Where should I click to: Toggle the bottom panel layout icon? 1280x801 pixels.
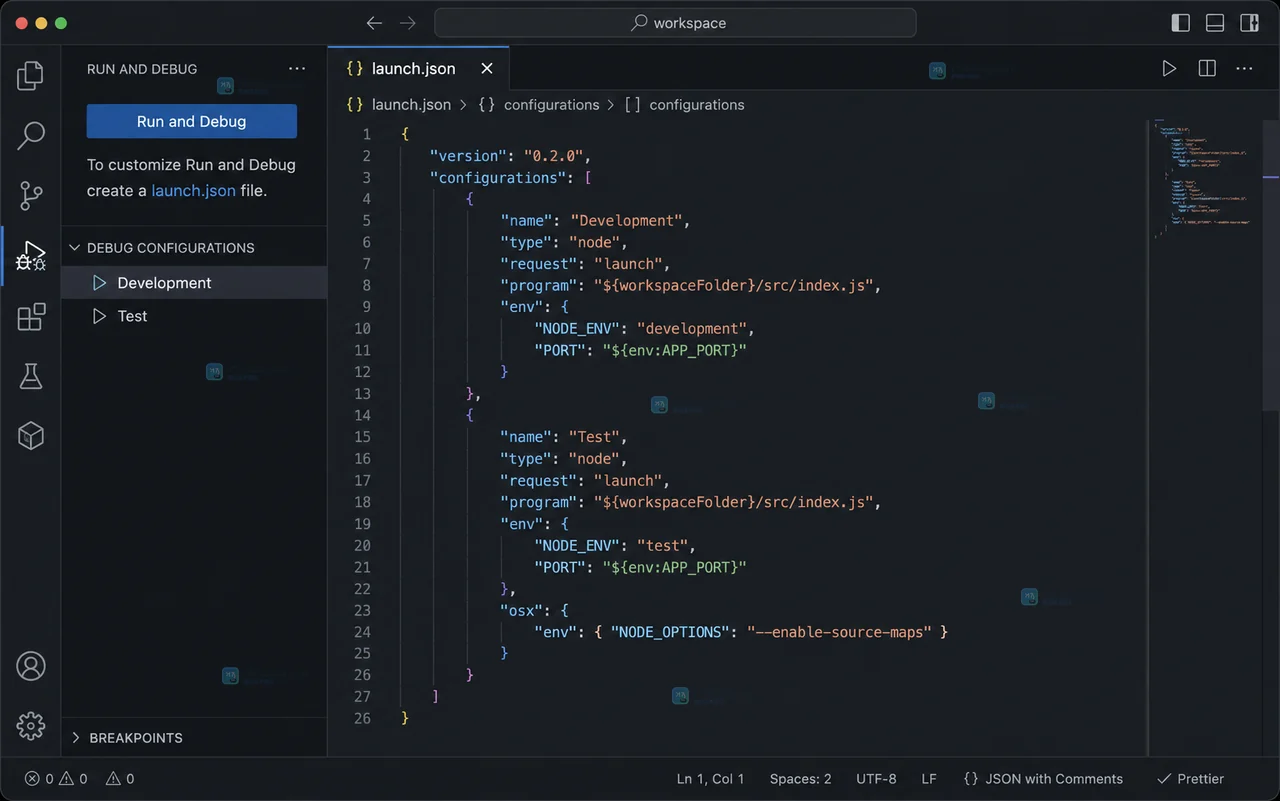click(1215, 23)
